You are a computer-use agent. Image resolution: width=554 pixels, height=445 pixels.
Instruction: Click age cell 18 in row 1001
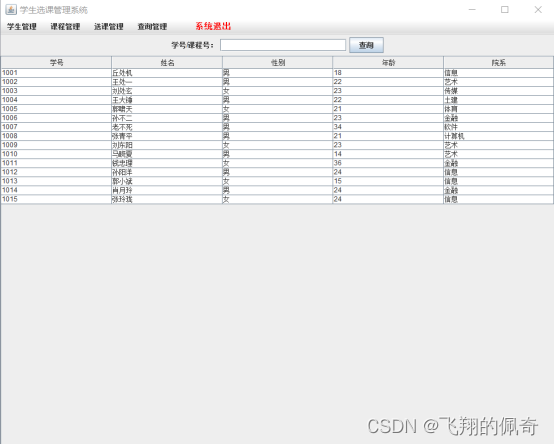[x=388, y=73]
